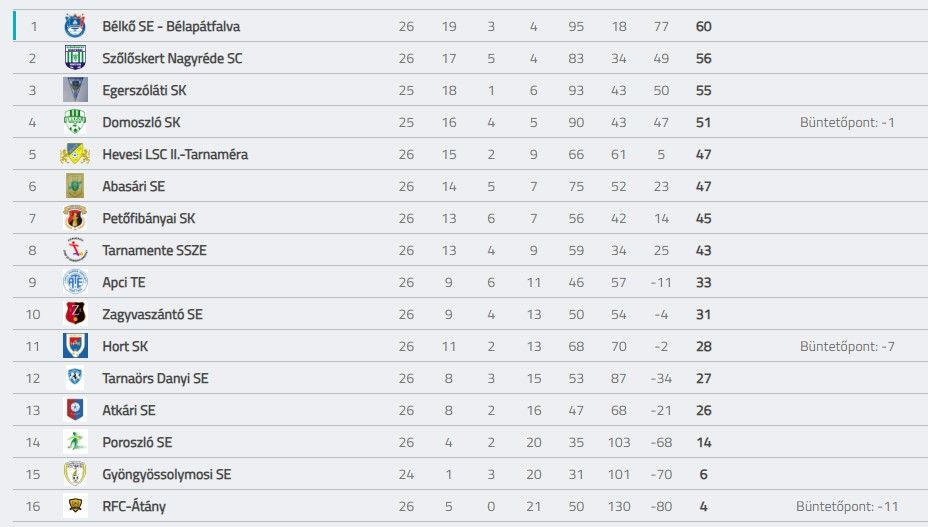Click the Bélkő SE - Bélapátfalva club crest
The image size is (928, 527).
75,26
